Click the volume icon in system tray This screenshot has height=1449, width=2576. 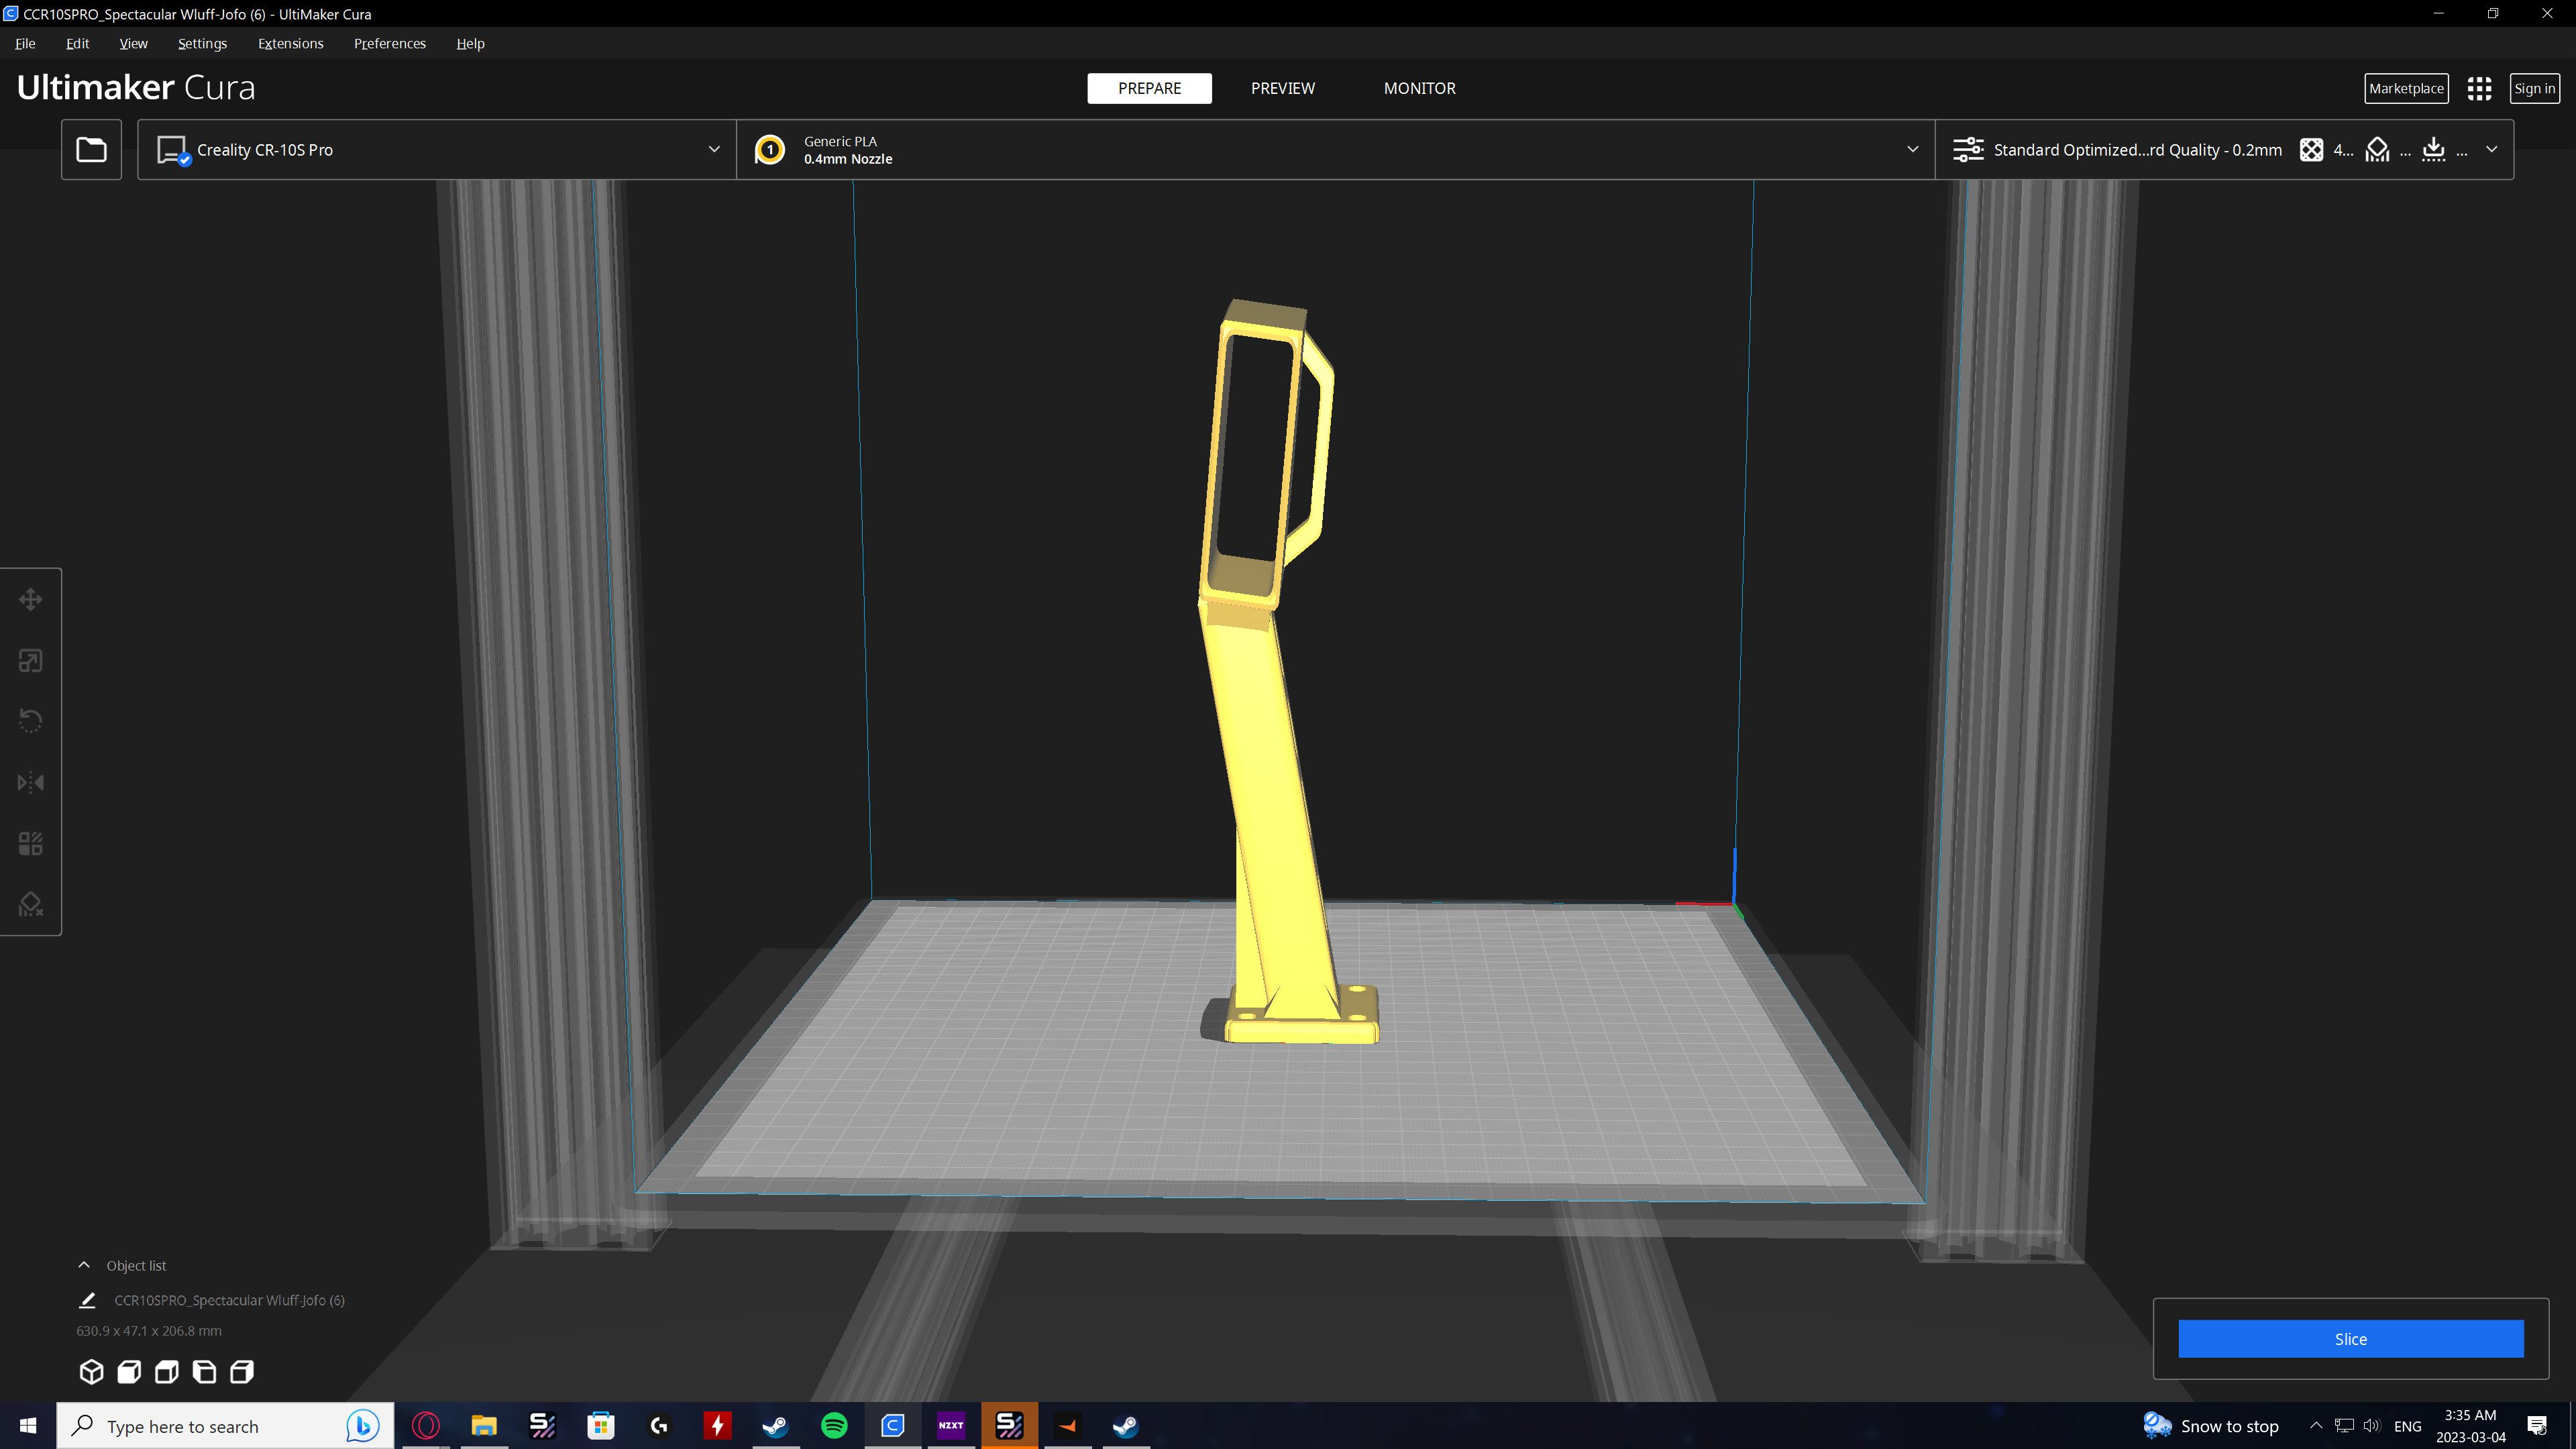point(2372,1426)
